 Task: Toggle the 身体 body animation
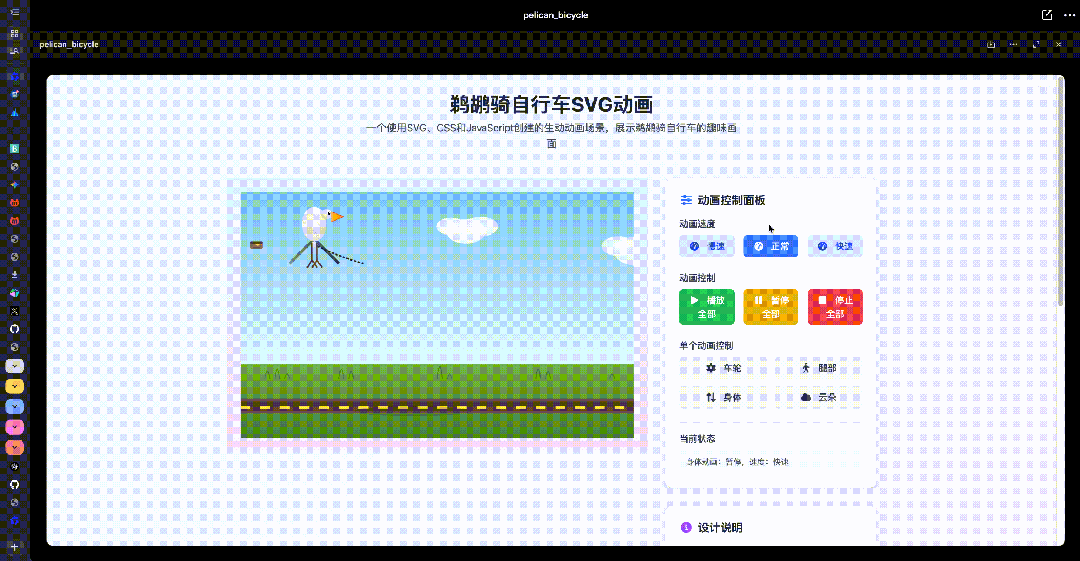[x=723, y=397]
